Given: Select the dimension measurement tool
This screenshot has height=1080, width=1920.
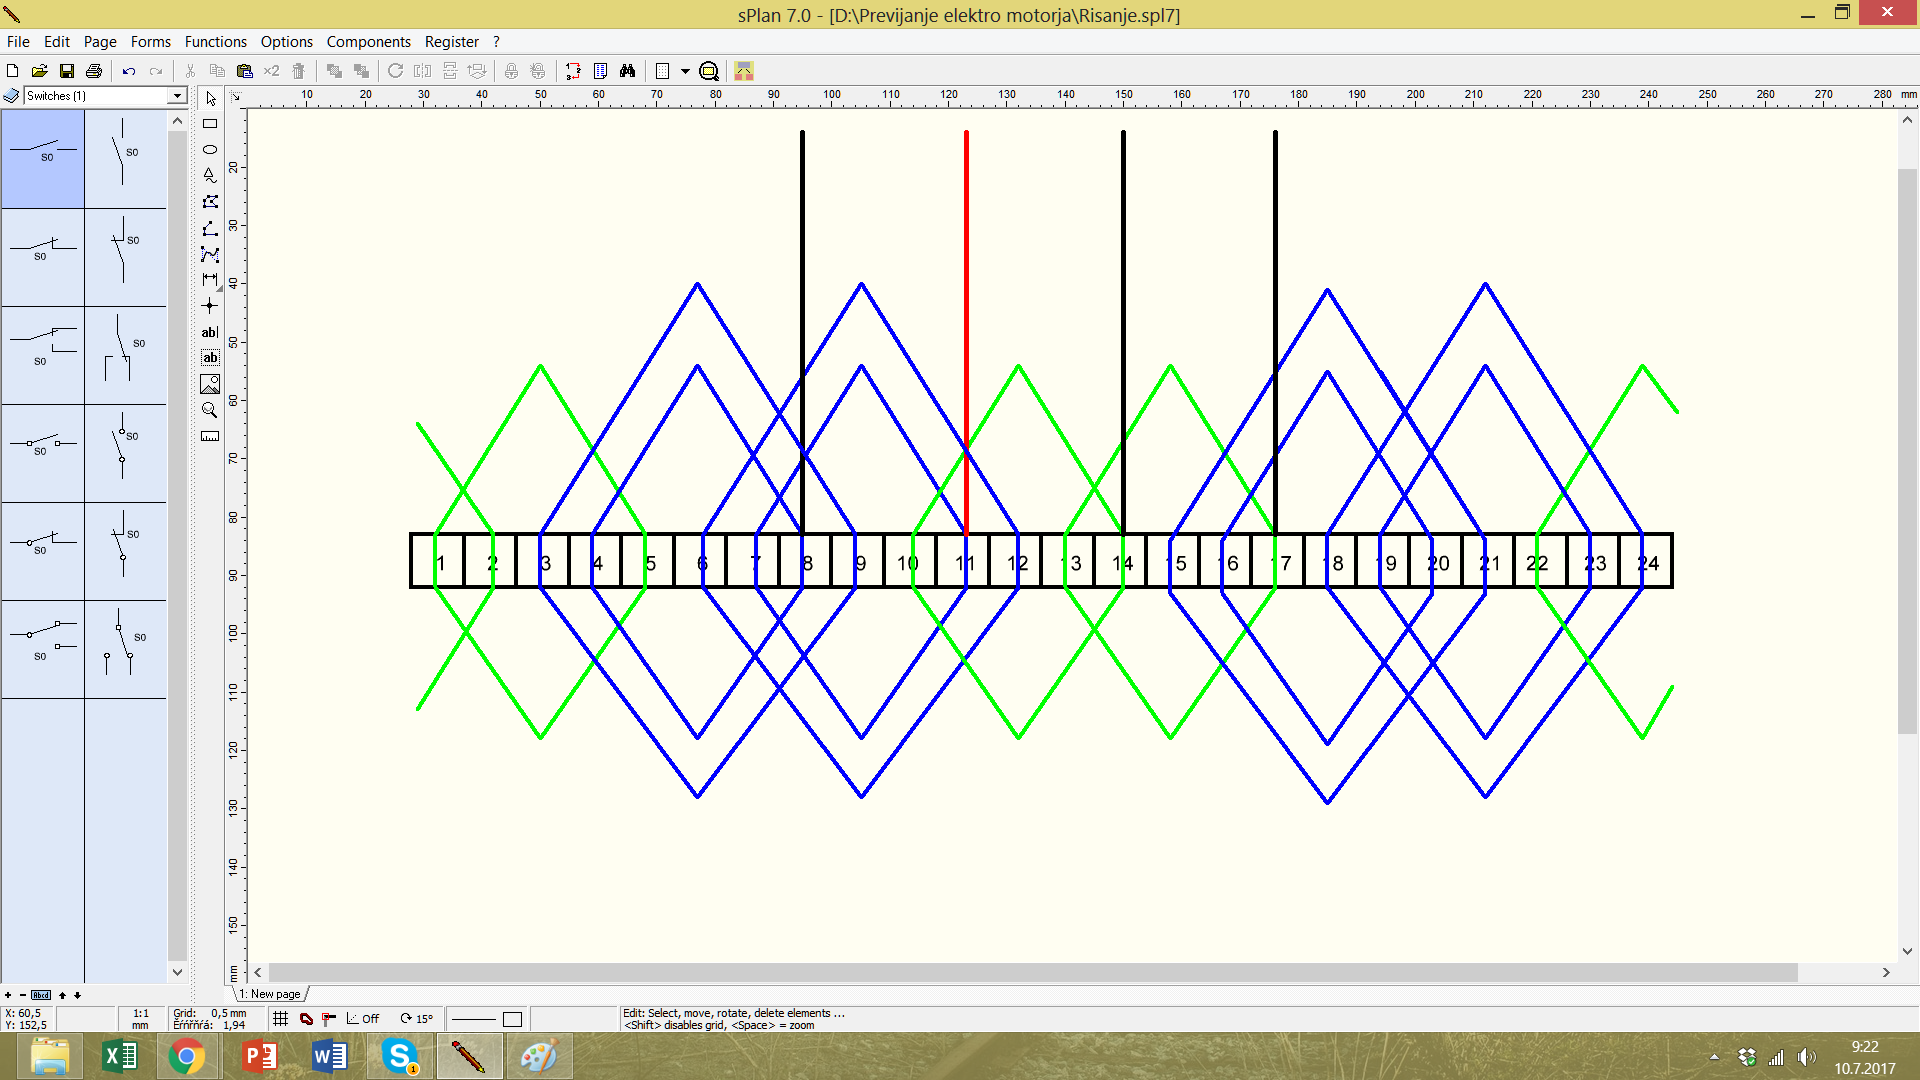Looking at the screenshot, I should (210, 280).
